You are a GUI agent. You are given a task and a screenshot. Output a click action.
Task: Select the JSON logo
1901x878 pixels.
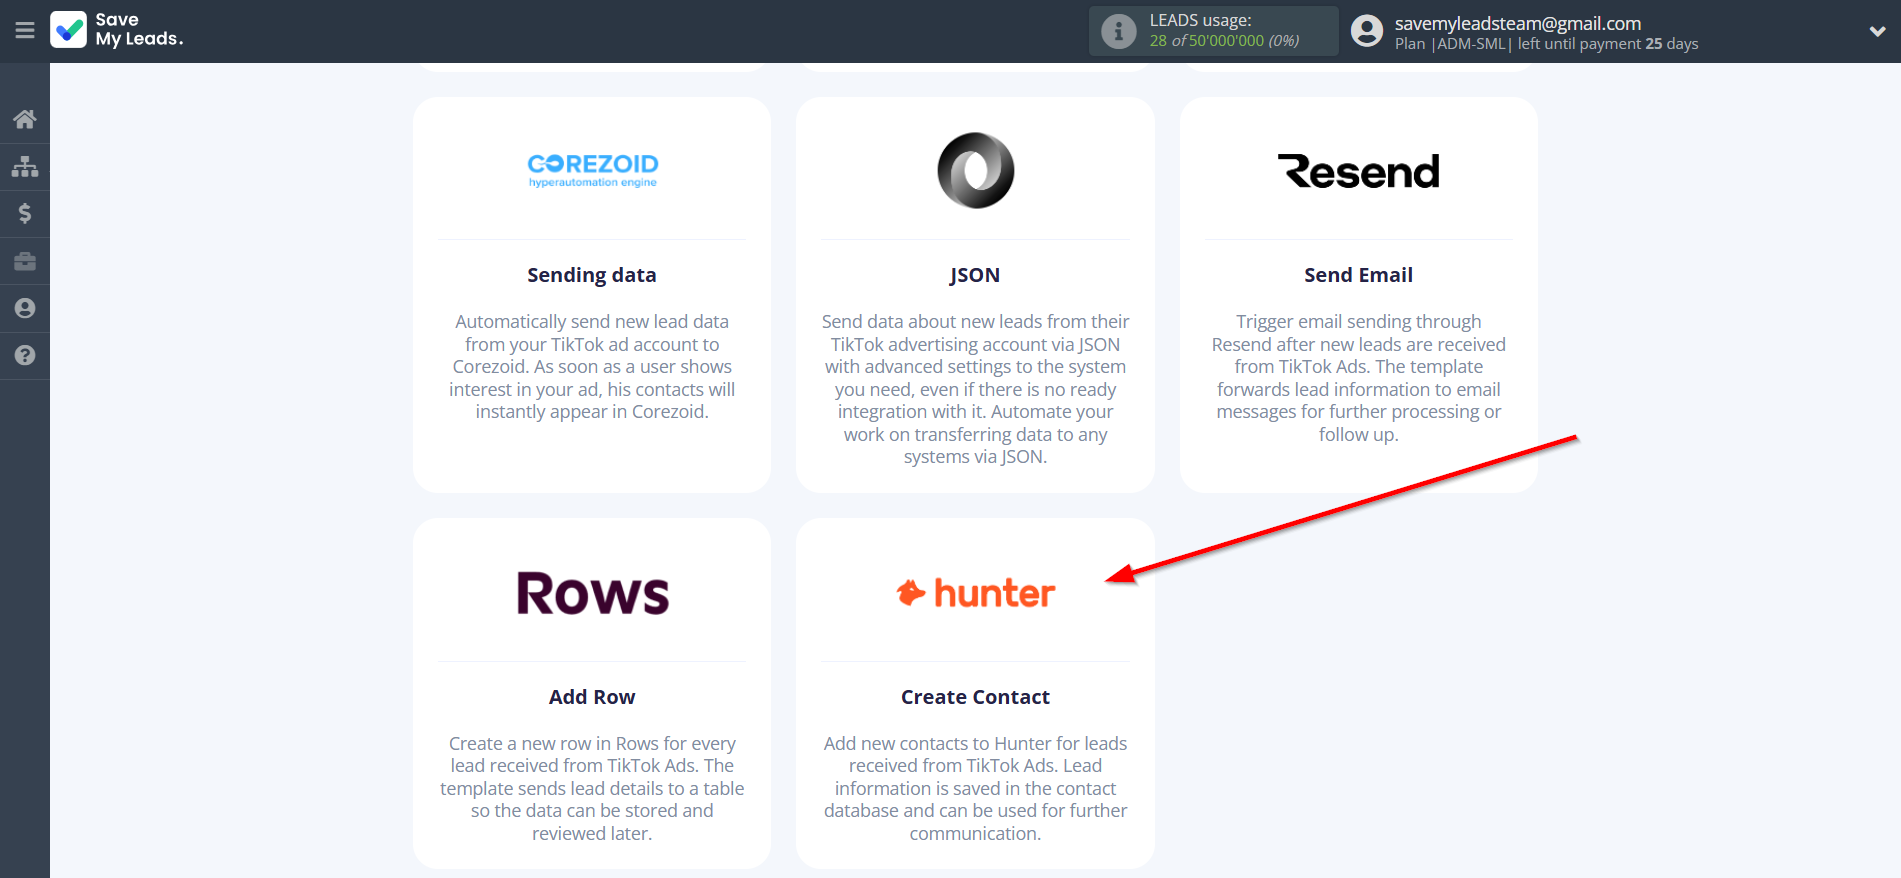[x=976, y=170]
